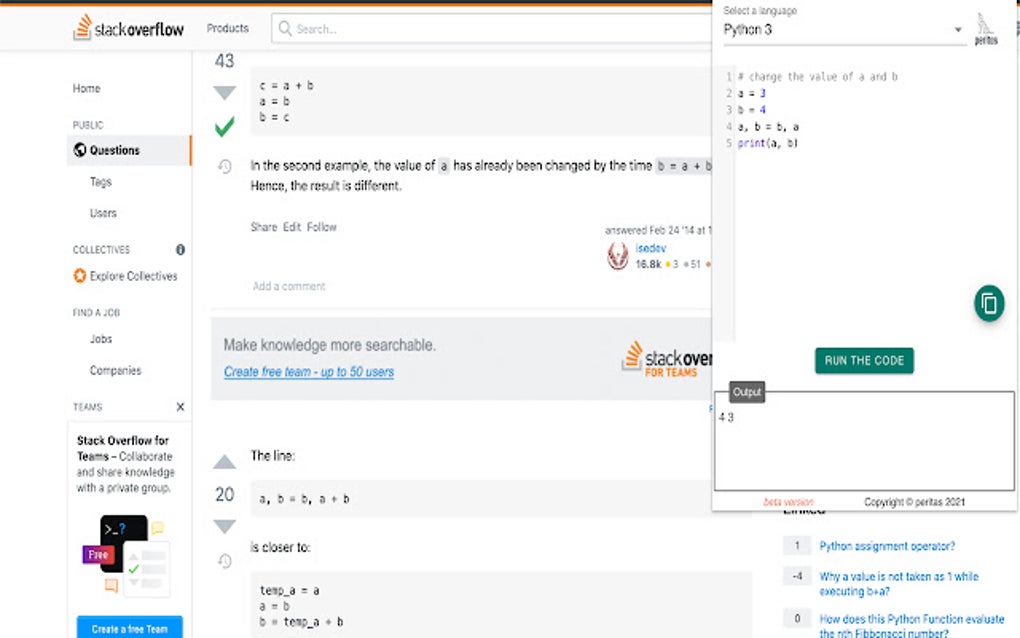1020x638 pixels.
Task: Click the revision history clock icon
Action: [x=222, y=166]
